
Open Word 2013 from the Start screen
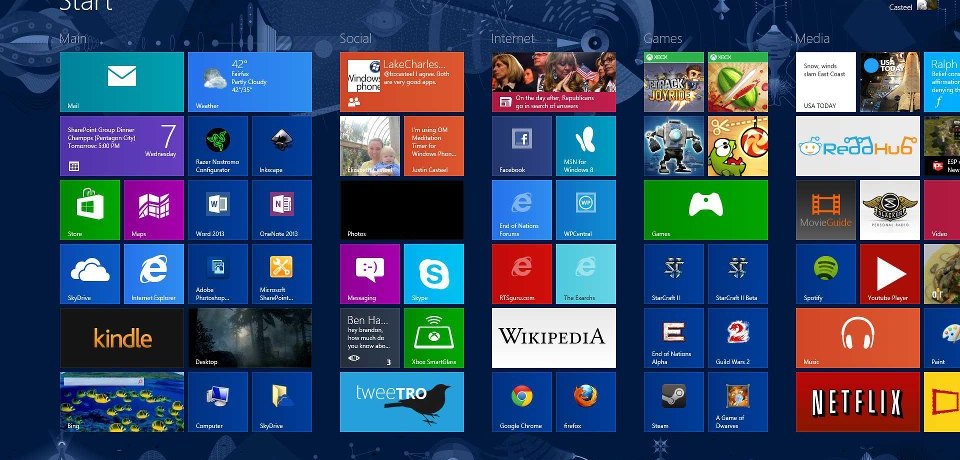217,210
